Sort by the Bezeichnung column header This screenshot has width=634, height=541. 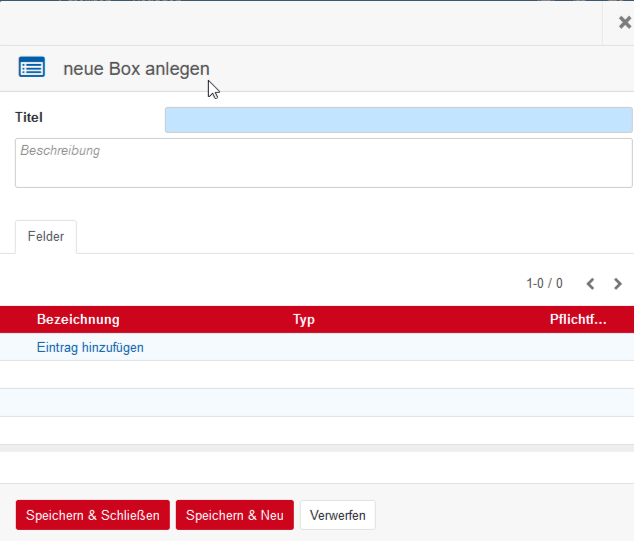[78, 320]
